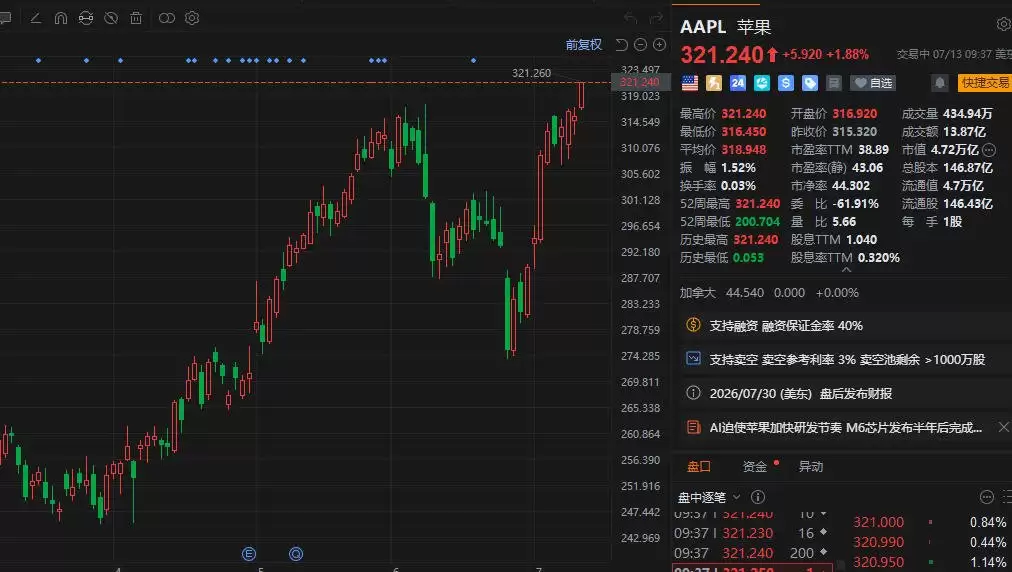The image size is (1012, 572).
Task: Click the US flag market icon
Action: [x=690, y=83]
